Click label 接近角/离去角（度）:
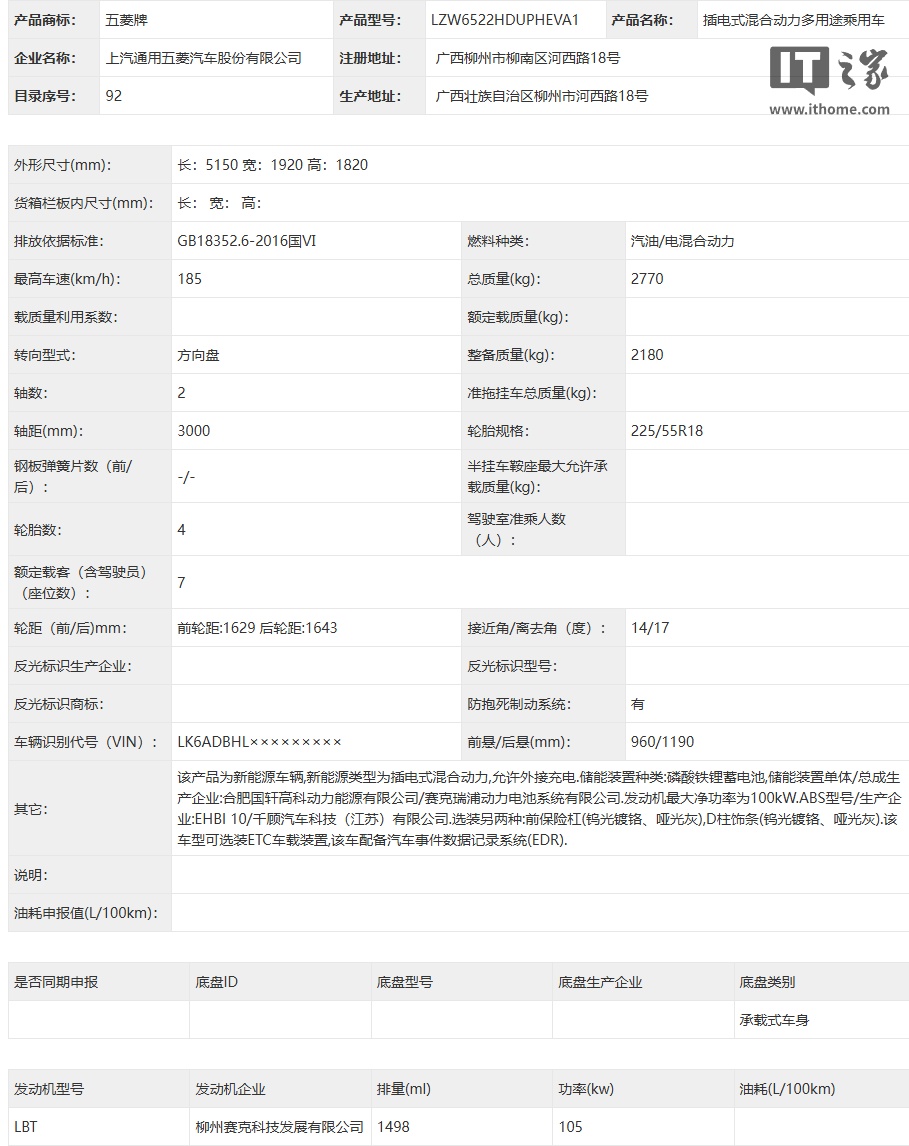909x1146 pixels. [x=537, y=628]
